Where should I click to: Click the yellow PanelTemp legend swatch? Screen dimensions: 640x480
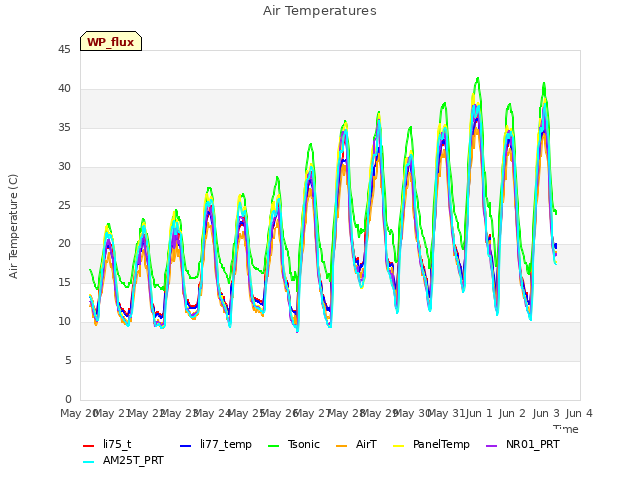pos(399,446)
